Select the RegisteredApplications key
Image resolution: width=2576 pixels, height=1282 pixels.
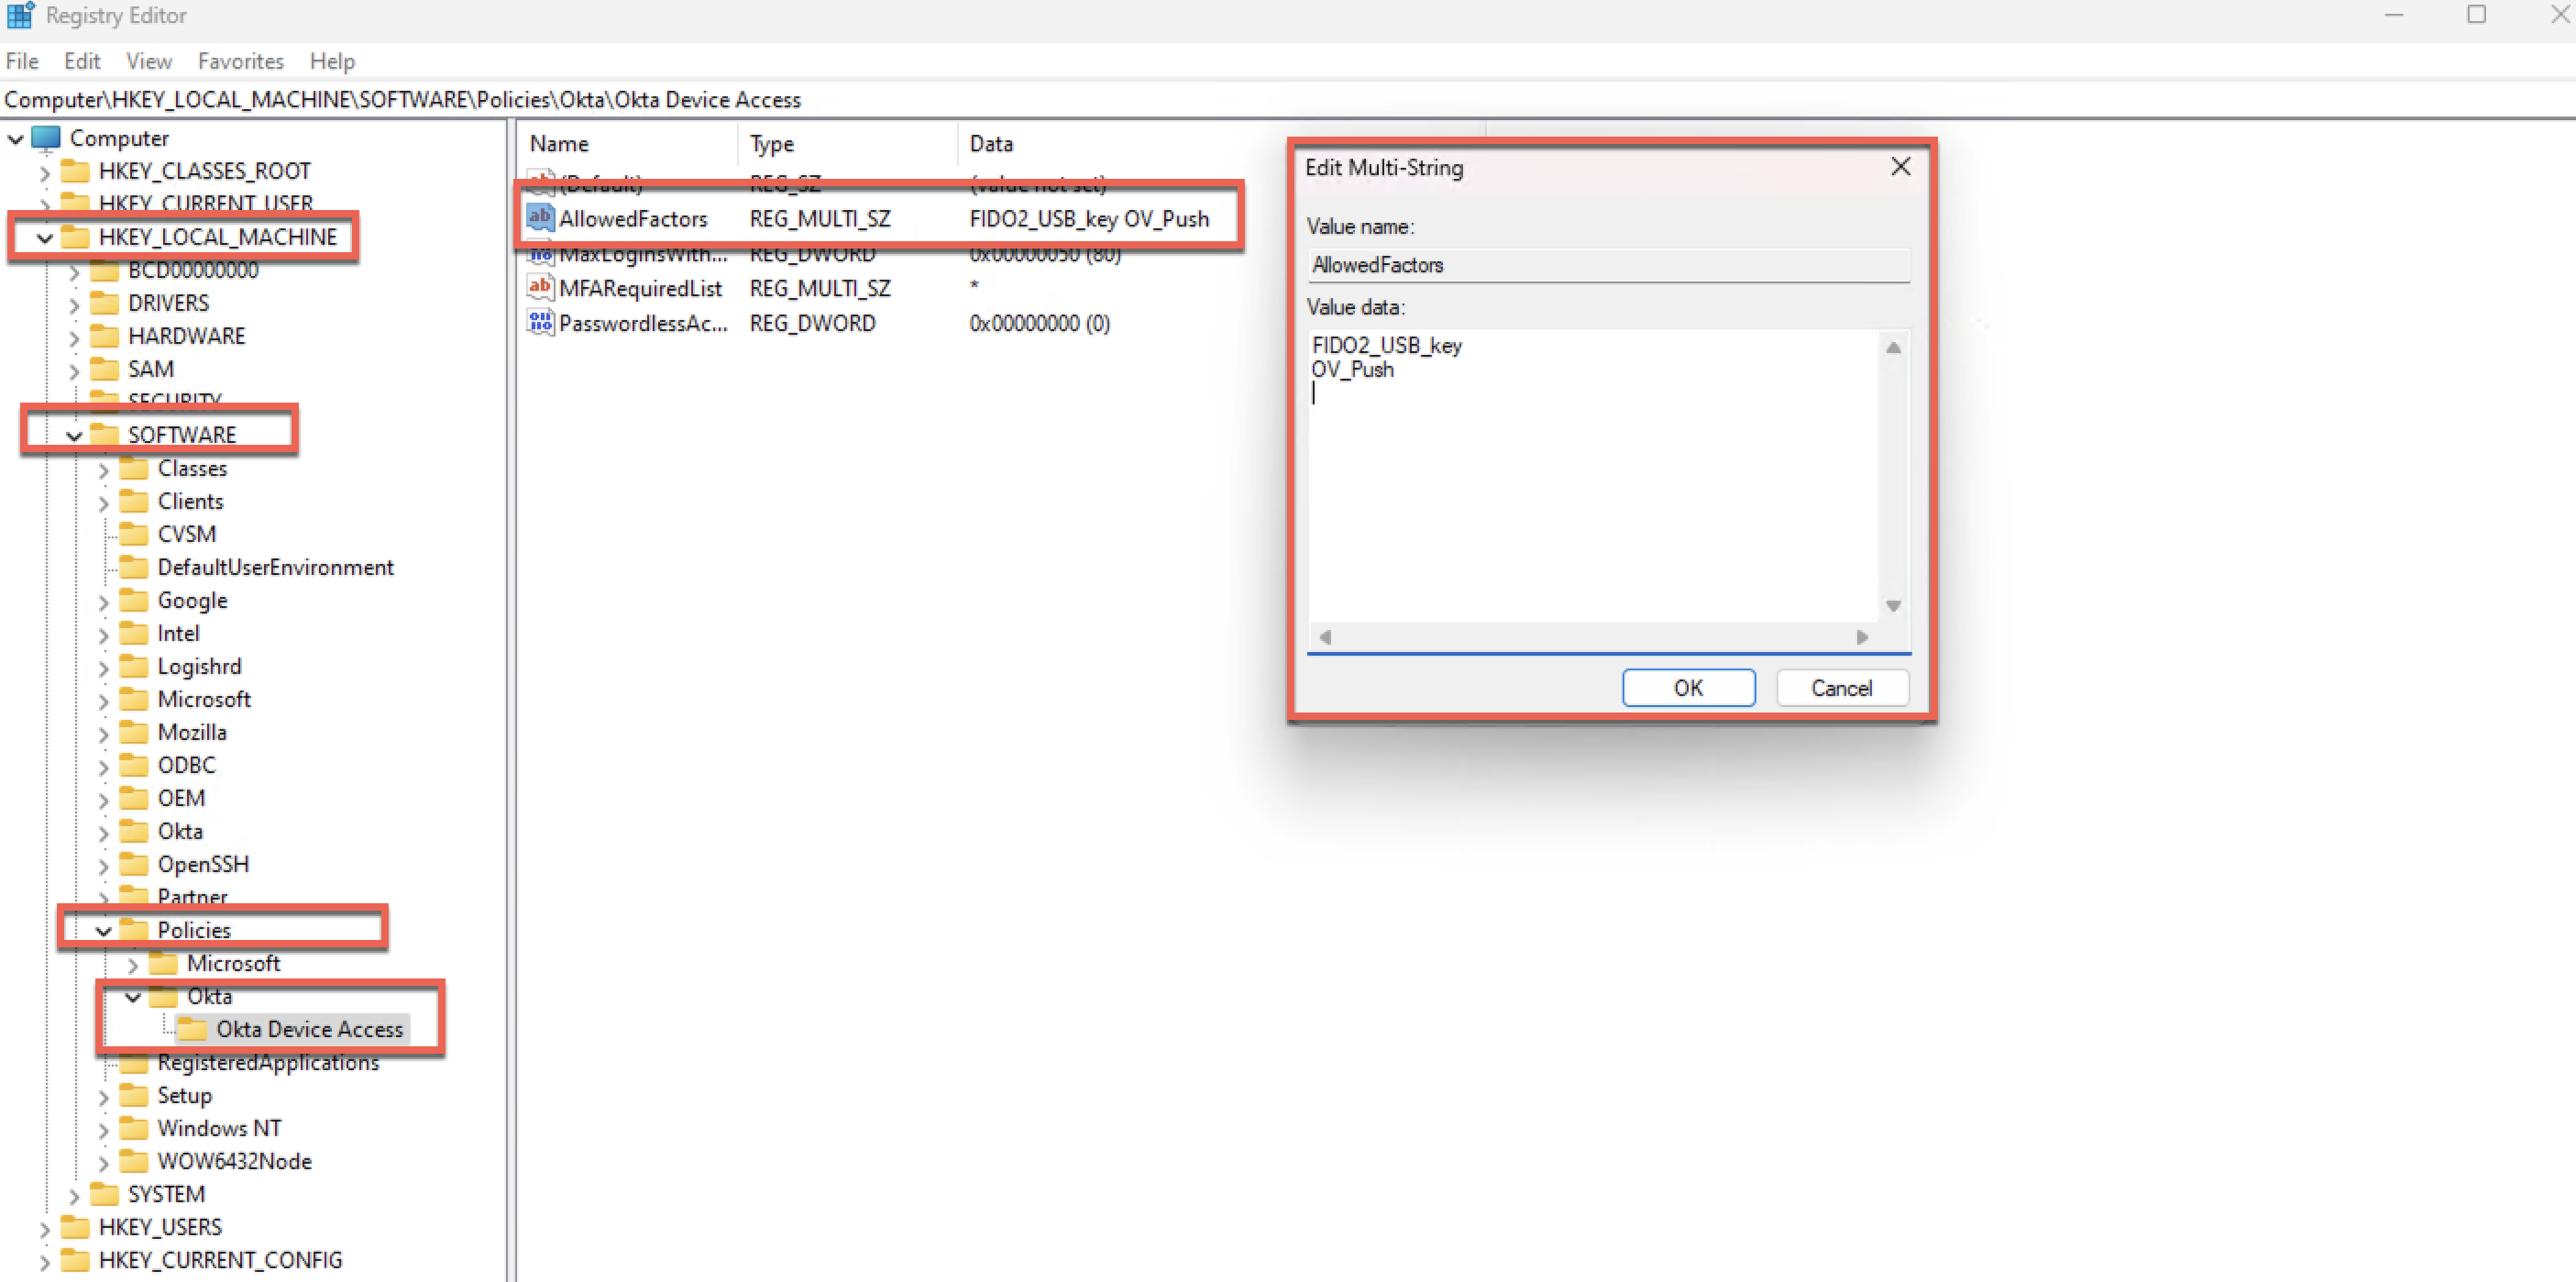click(x=268, y=1062)
